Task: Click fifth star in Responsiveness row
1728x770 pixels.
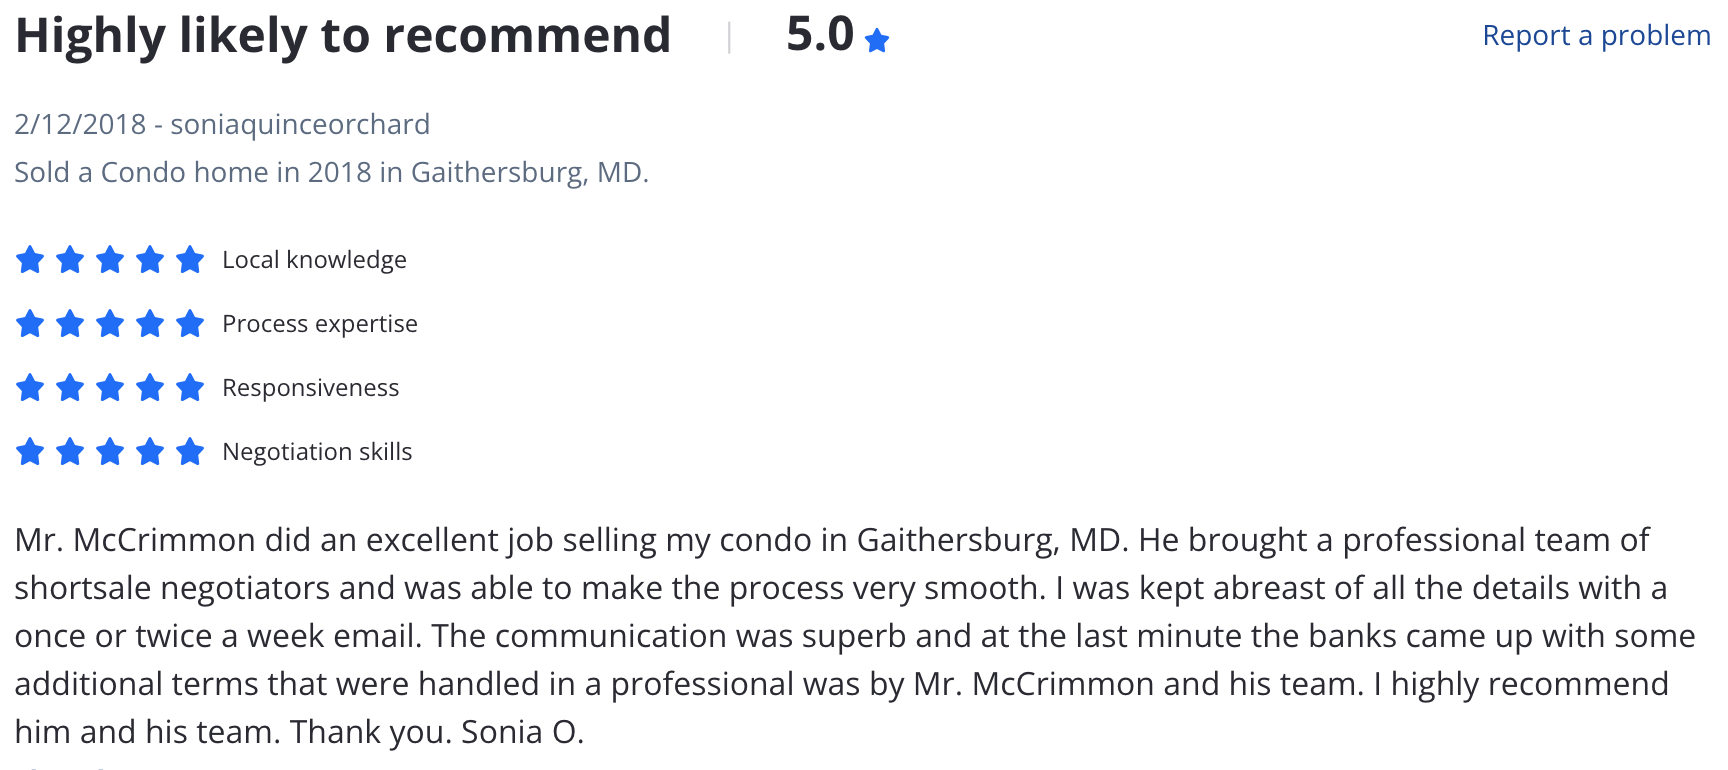Action: pos(190,388)
